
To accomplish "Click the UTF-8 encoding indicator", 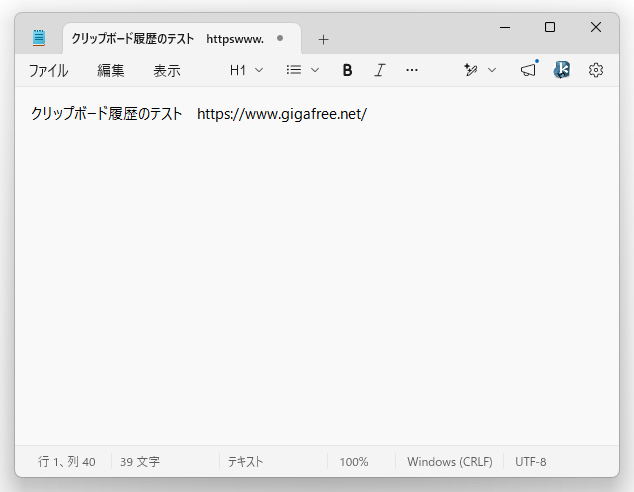I will pyautogui.click(x=530, y=462).
